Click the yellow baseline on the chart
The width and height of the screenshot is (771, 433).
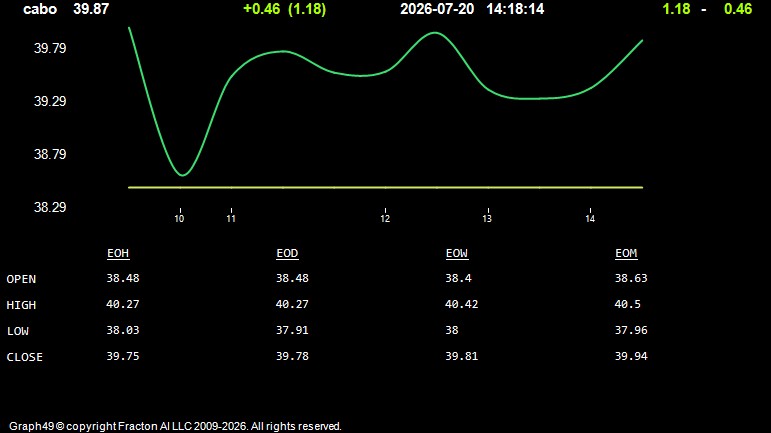pyautogui.click(x=386, y=187)
